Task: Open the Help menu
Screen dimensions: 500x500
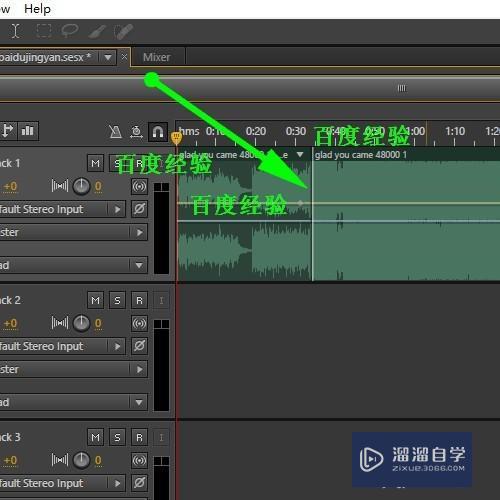Action: tap(37, 9)
